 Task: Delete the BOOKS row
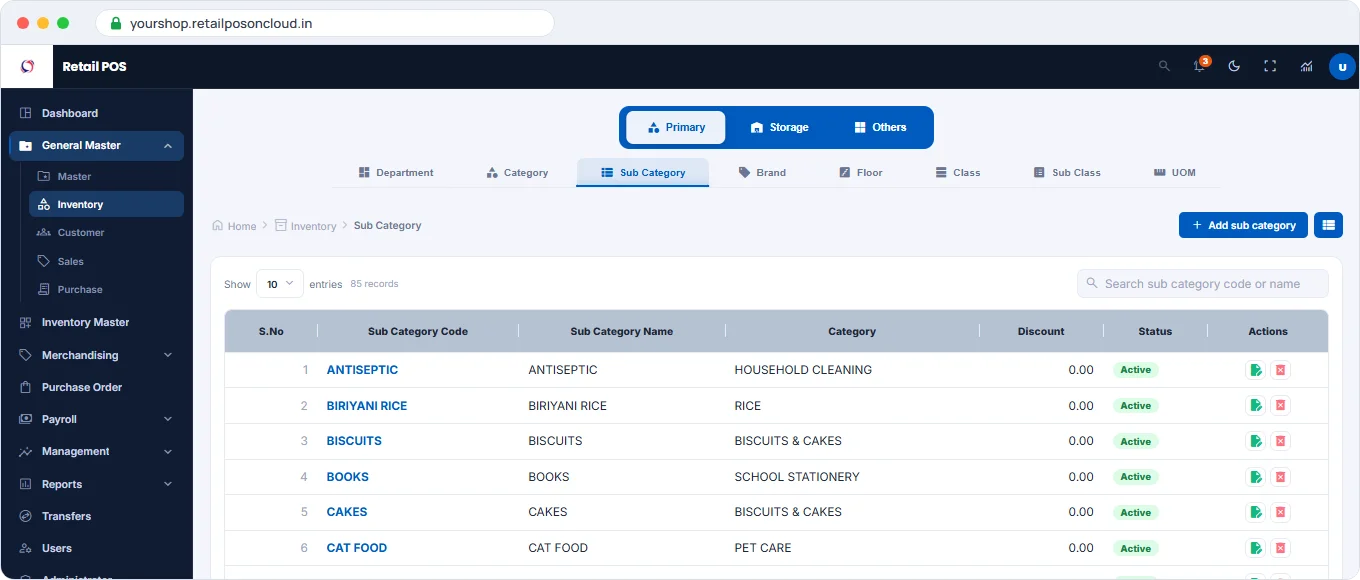pos(1280,477)
